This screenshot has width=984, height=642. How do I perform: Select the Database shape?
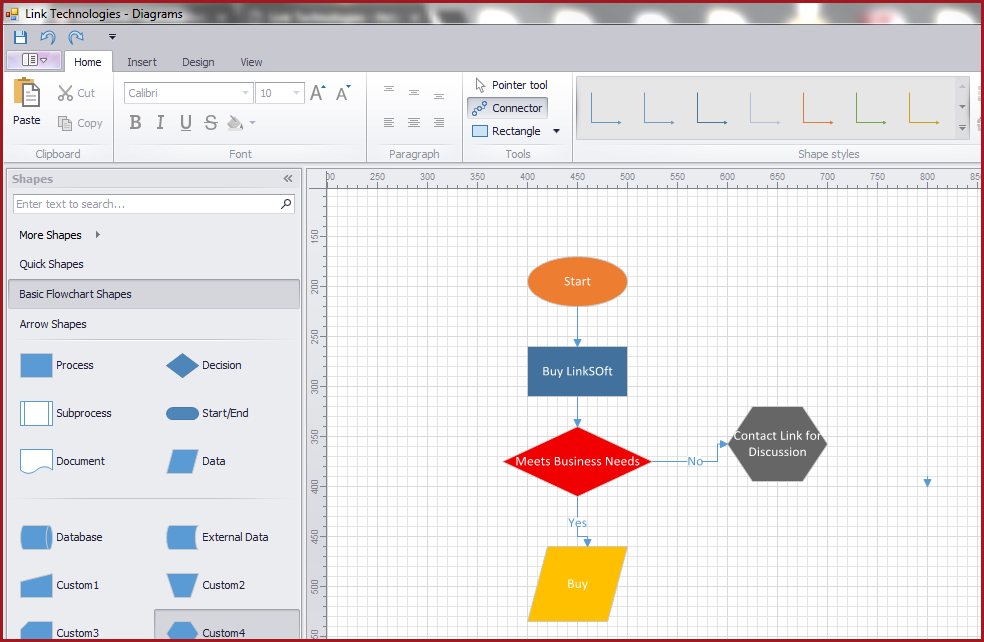(x=61, y=537)
